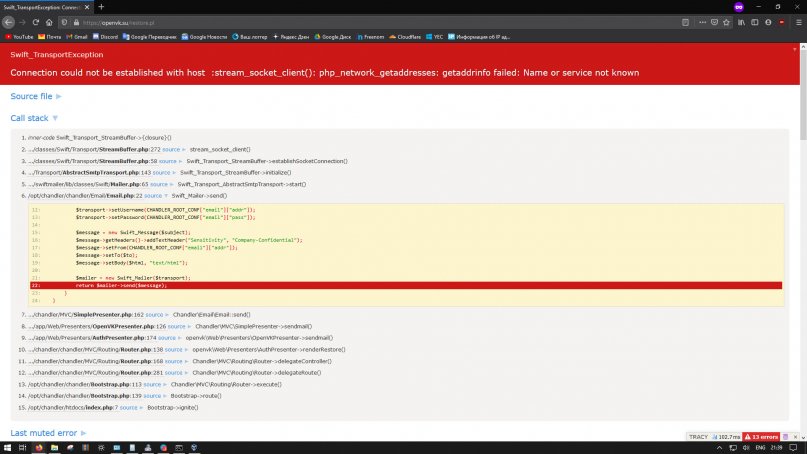The height and width of the screenshot is (454, 807).
Task: Switch ENG input language indicator
Action: coord(760,448)
